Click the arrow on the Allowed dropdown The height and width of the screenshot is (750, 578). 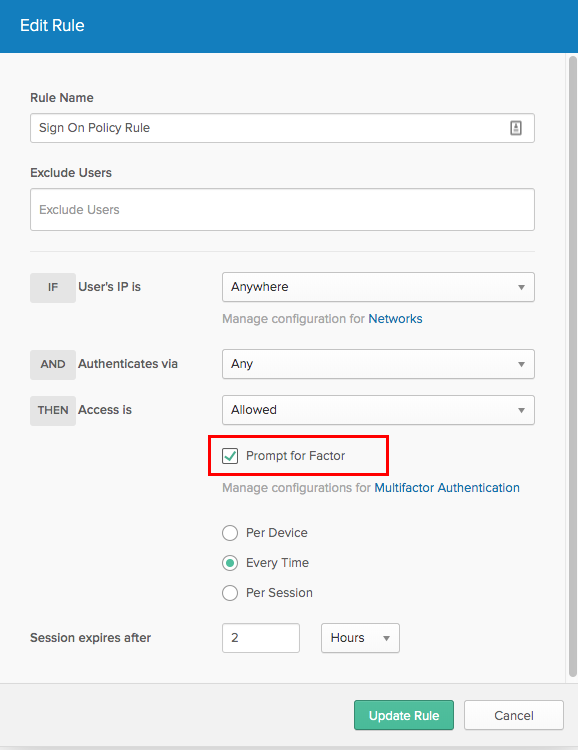pos(522,410)
